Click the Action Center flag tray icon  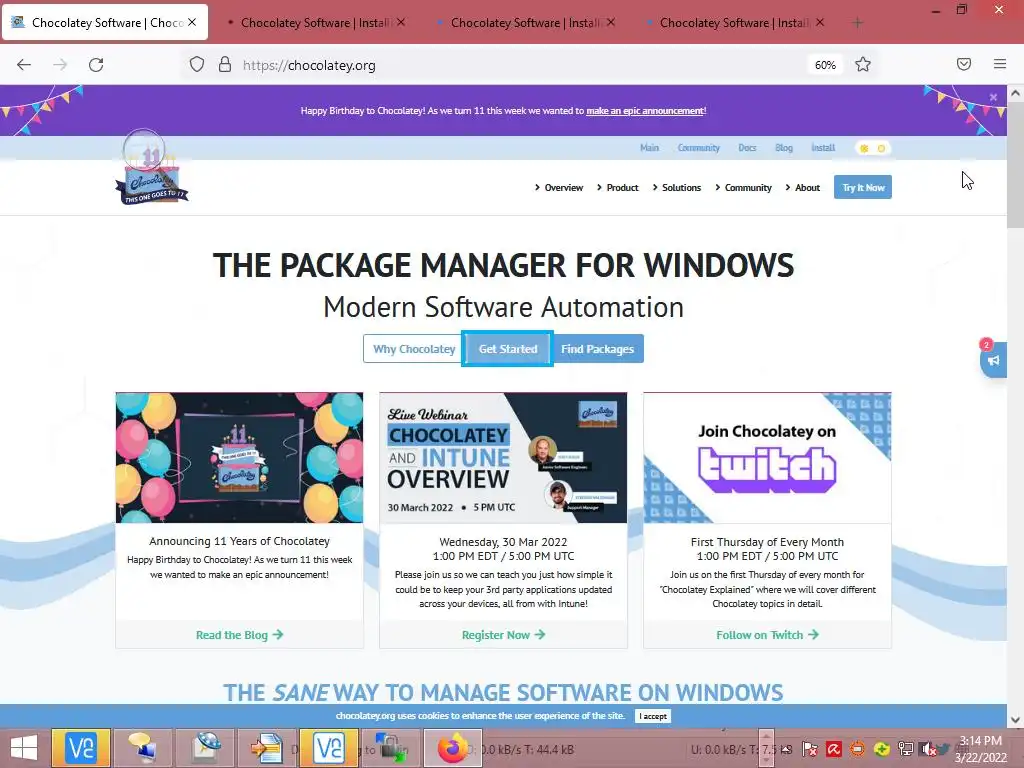tap(810, 749)
